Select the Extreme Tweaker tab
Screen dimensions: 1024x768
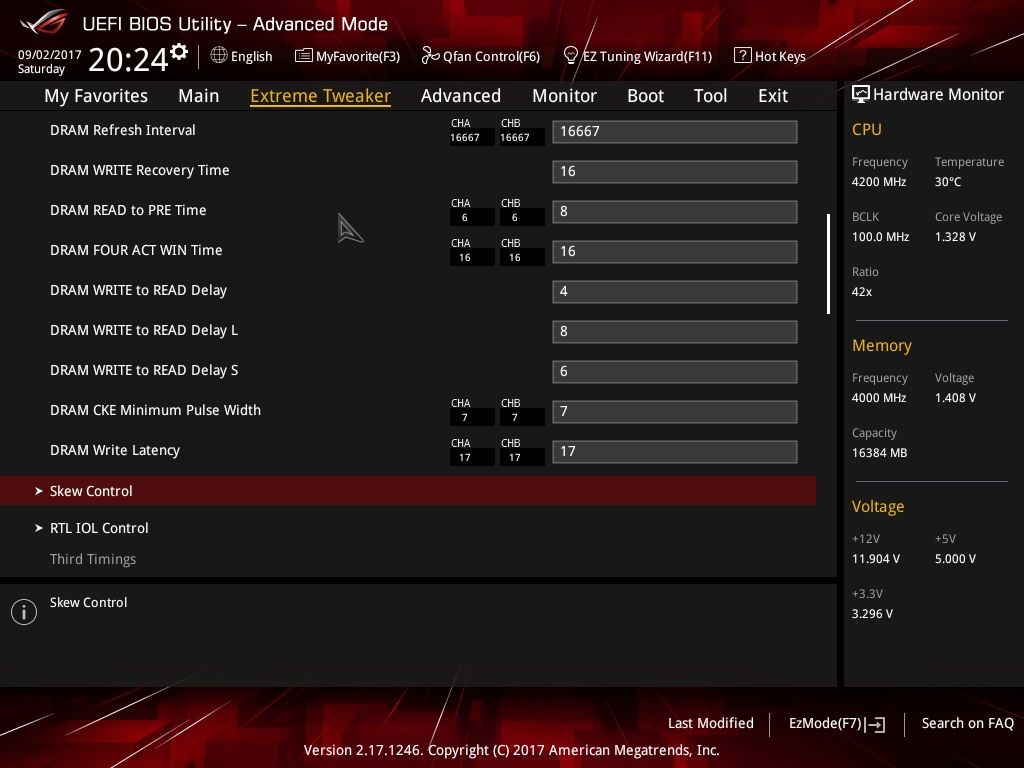click(x=321, y=96)
